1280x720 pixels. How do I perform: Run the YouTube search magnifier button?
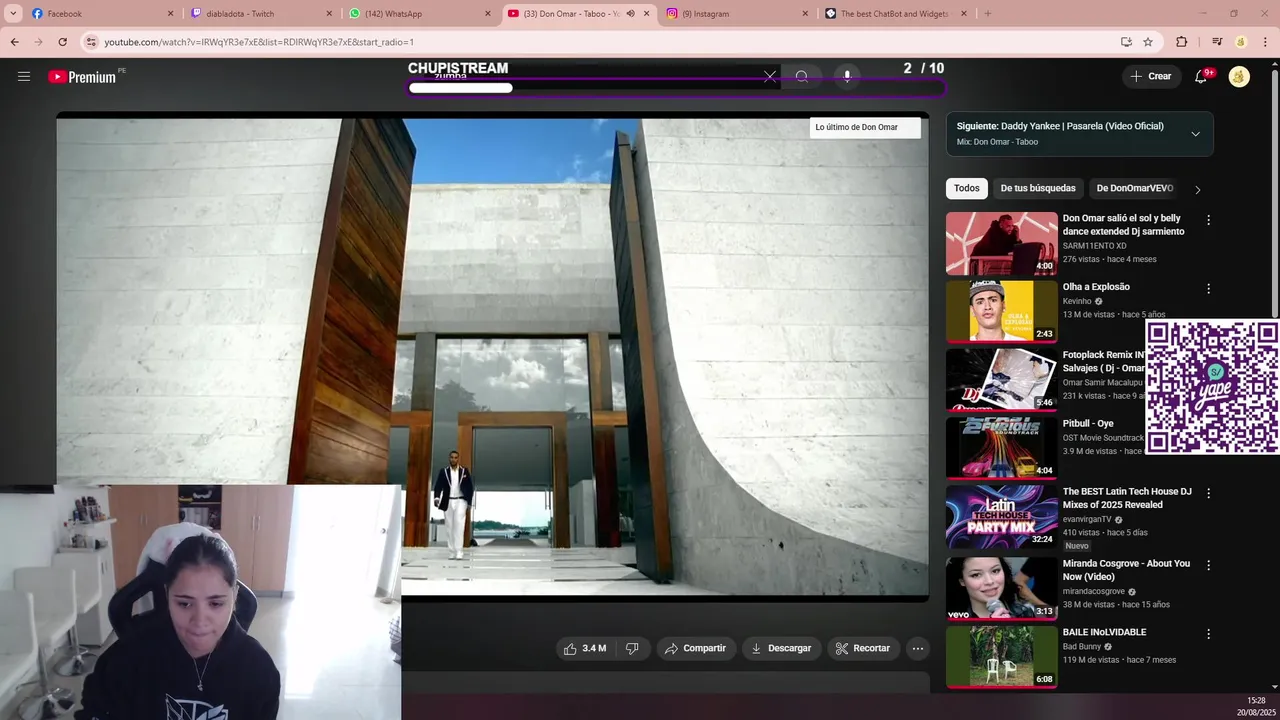(x=801, y=77)
